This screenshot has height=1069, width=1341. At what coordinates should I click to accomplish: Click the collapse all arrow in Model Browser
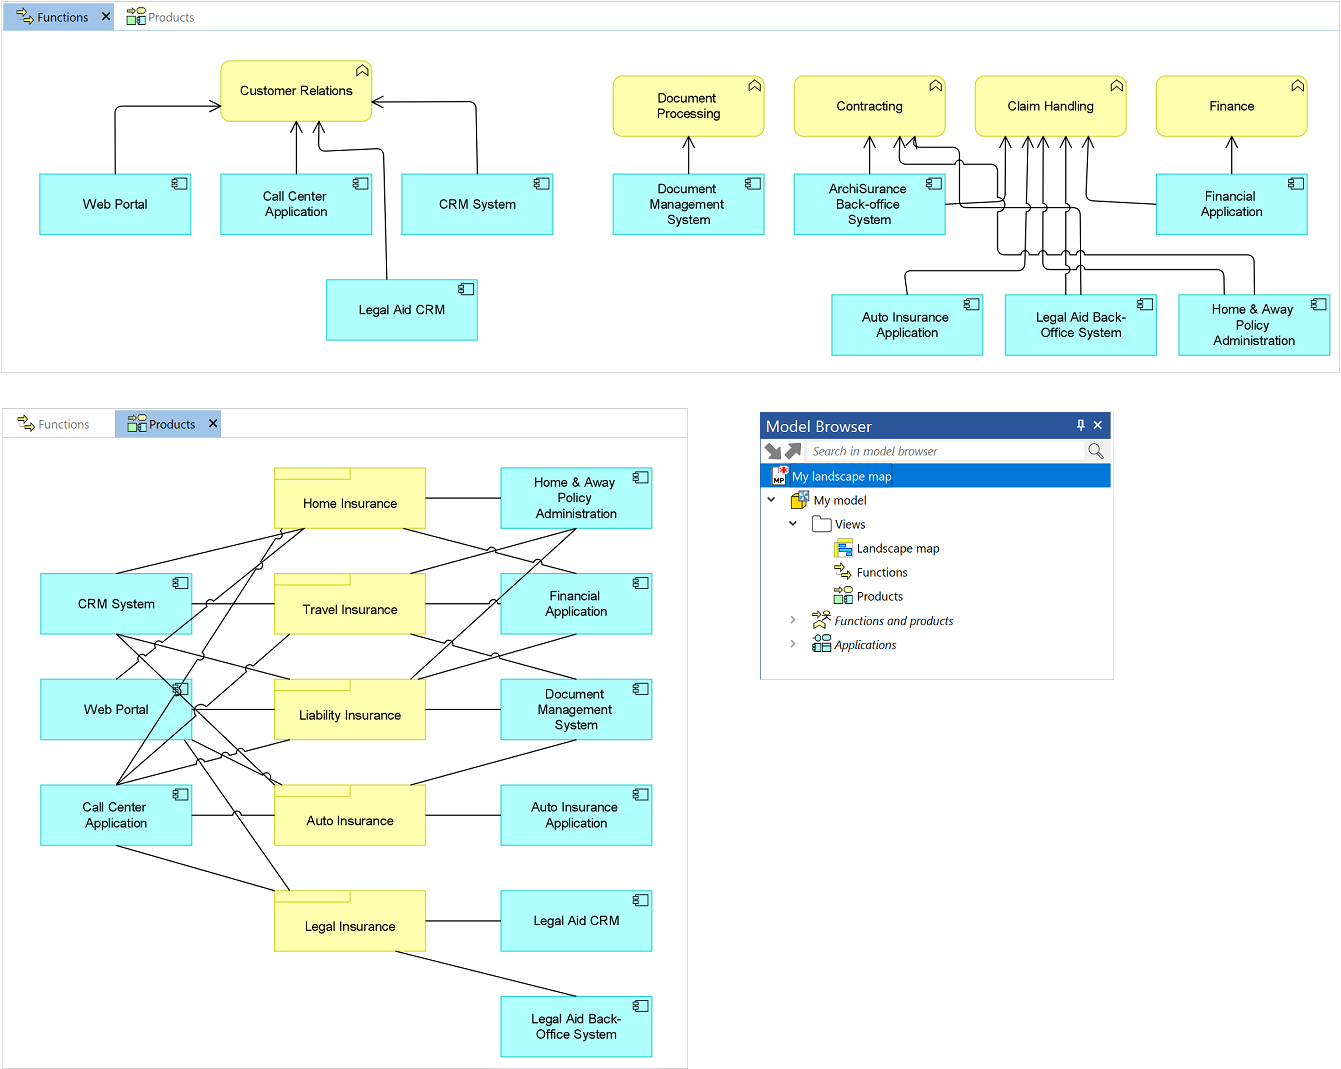tap(773, 451)
